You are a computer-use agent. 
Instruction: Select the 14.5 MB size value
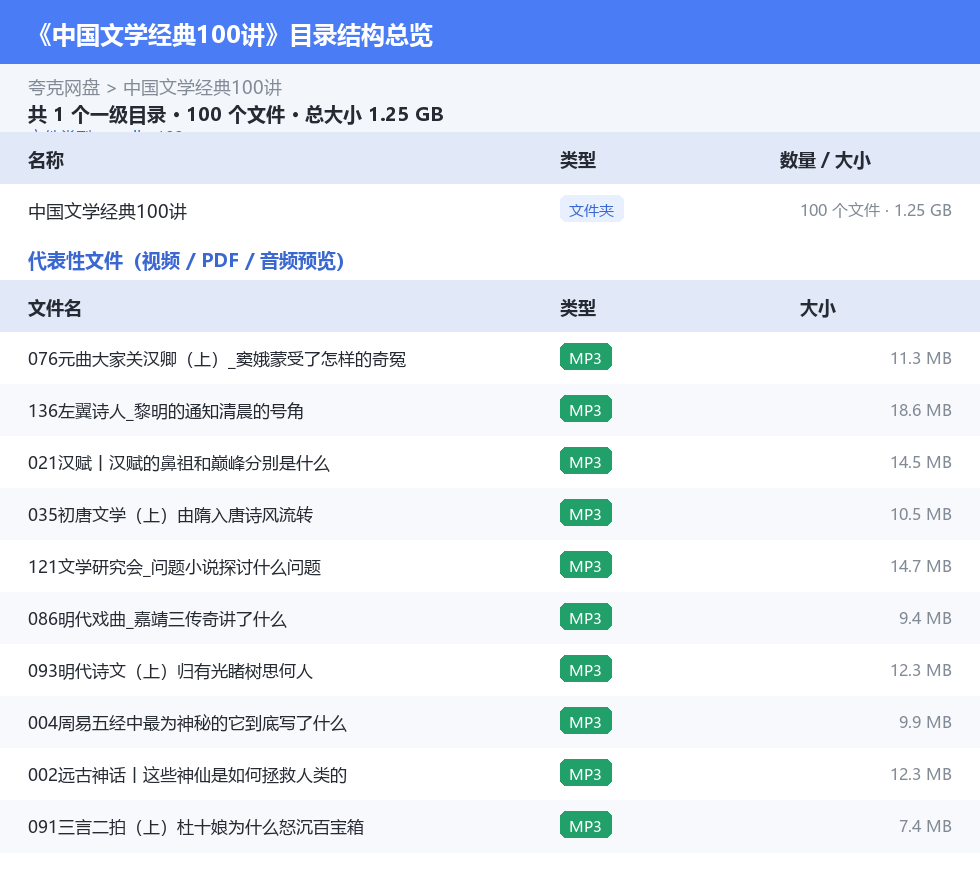[x=921, y=462]
